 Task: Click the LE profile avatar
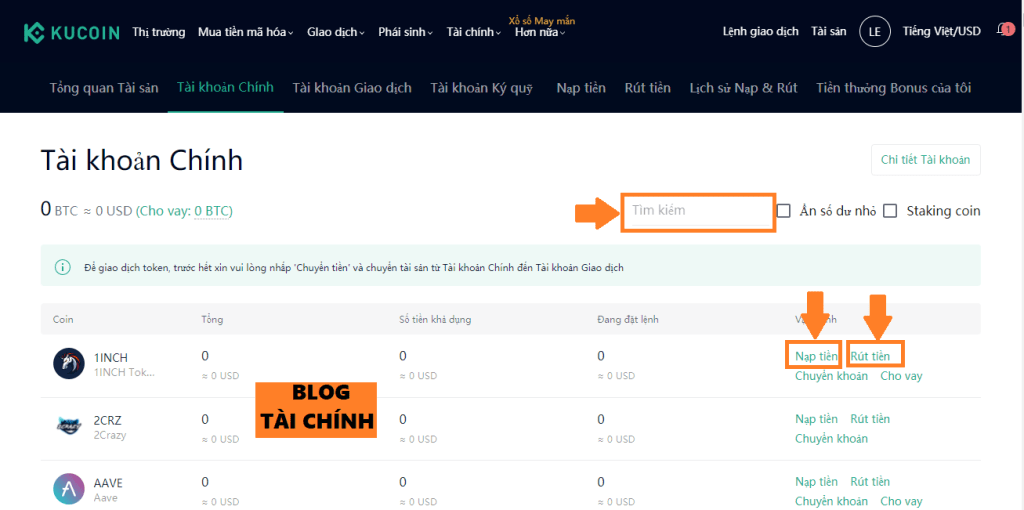pos(875,32)
